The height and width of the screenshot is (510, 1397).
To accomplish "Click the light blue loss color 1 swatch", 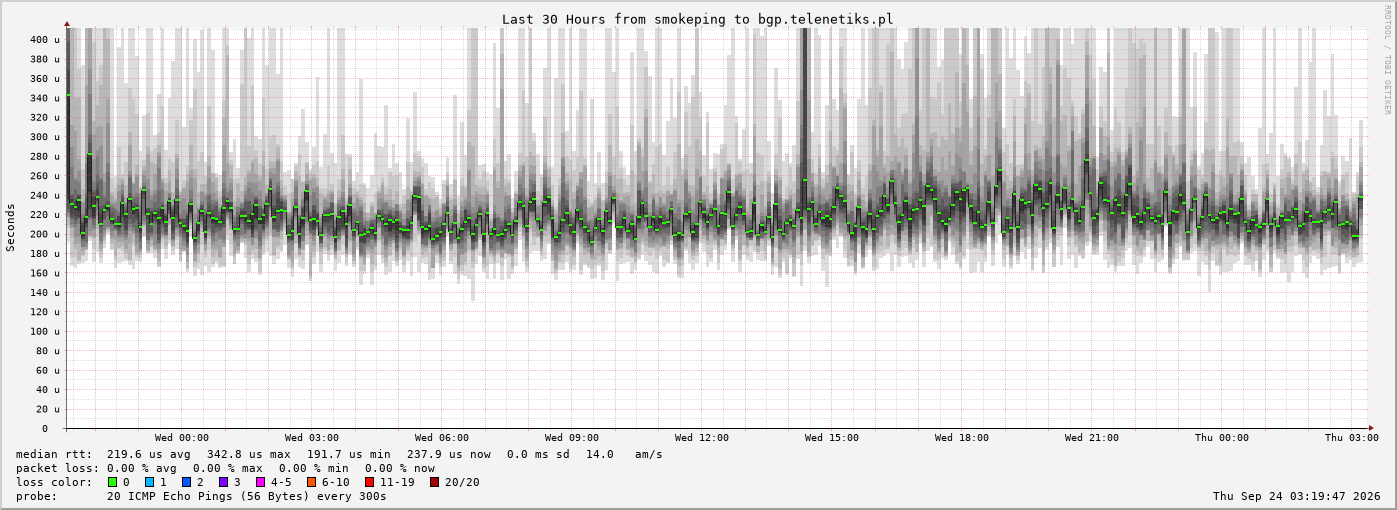I will pos(149,482).
